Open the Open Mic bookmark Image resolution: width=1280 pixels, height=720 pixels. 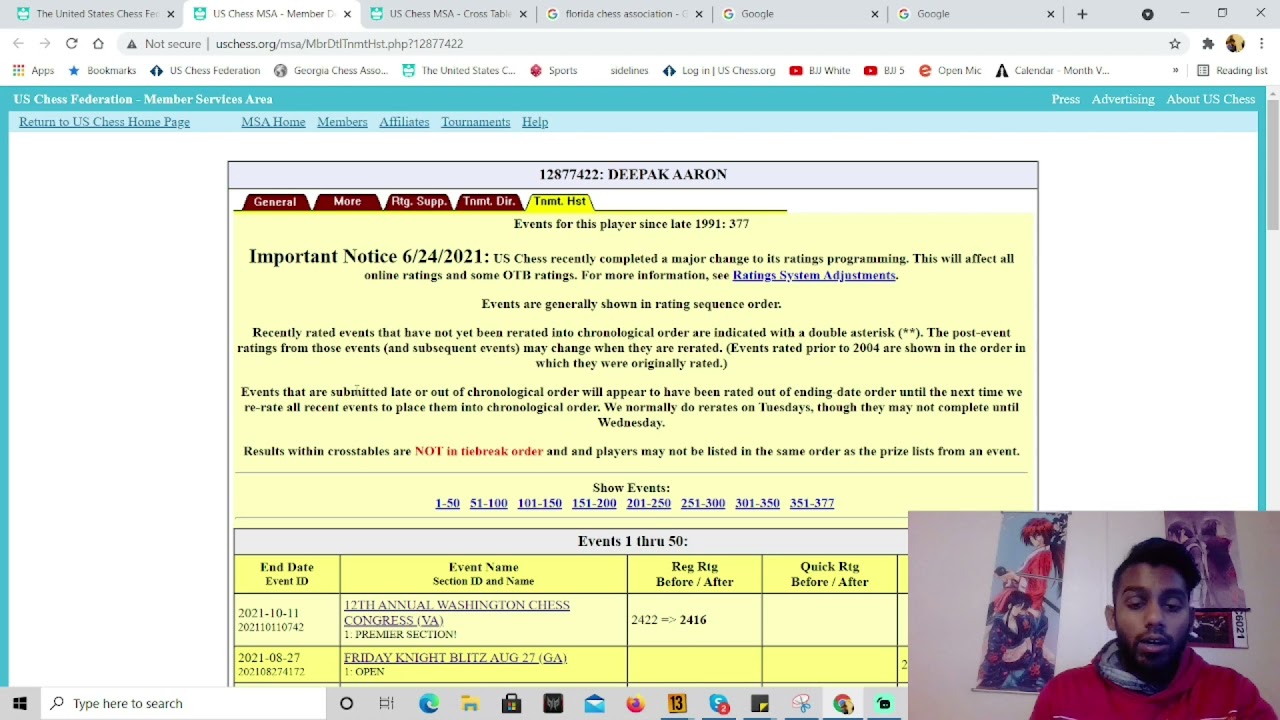949,71
